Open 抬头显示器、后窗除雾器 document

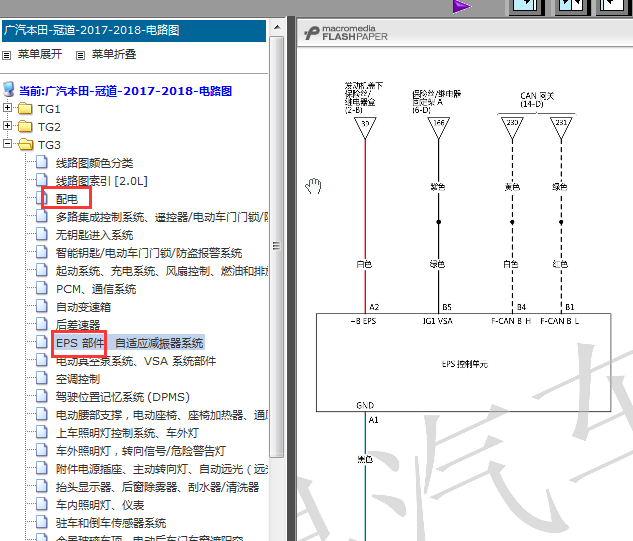click(x=157, y=486)
